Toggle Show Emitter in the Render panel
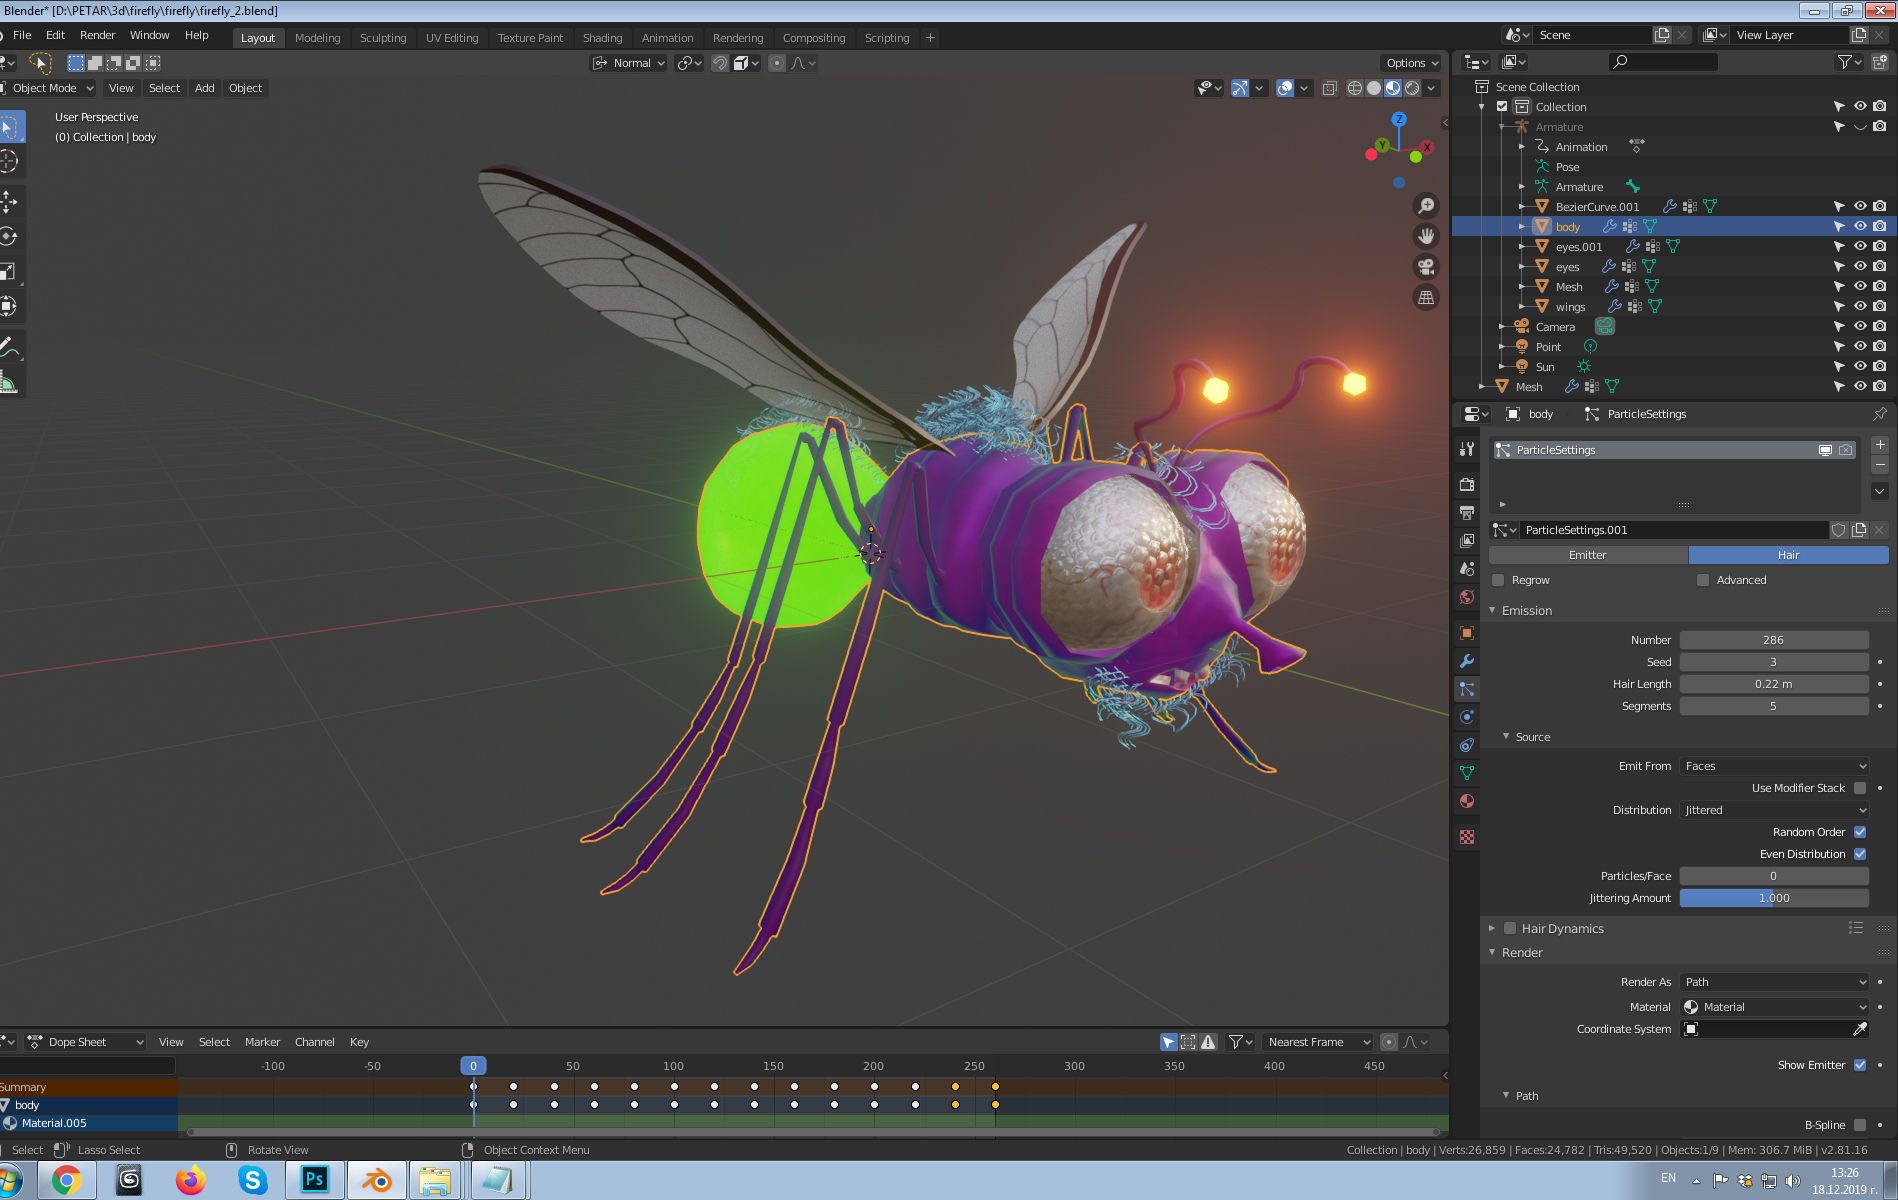 pos(1860,1064)
